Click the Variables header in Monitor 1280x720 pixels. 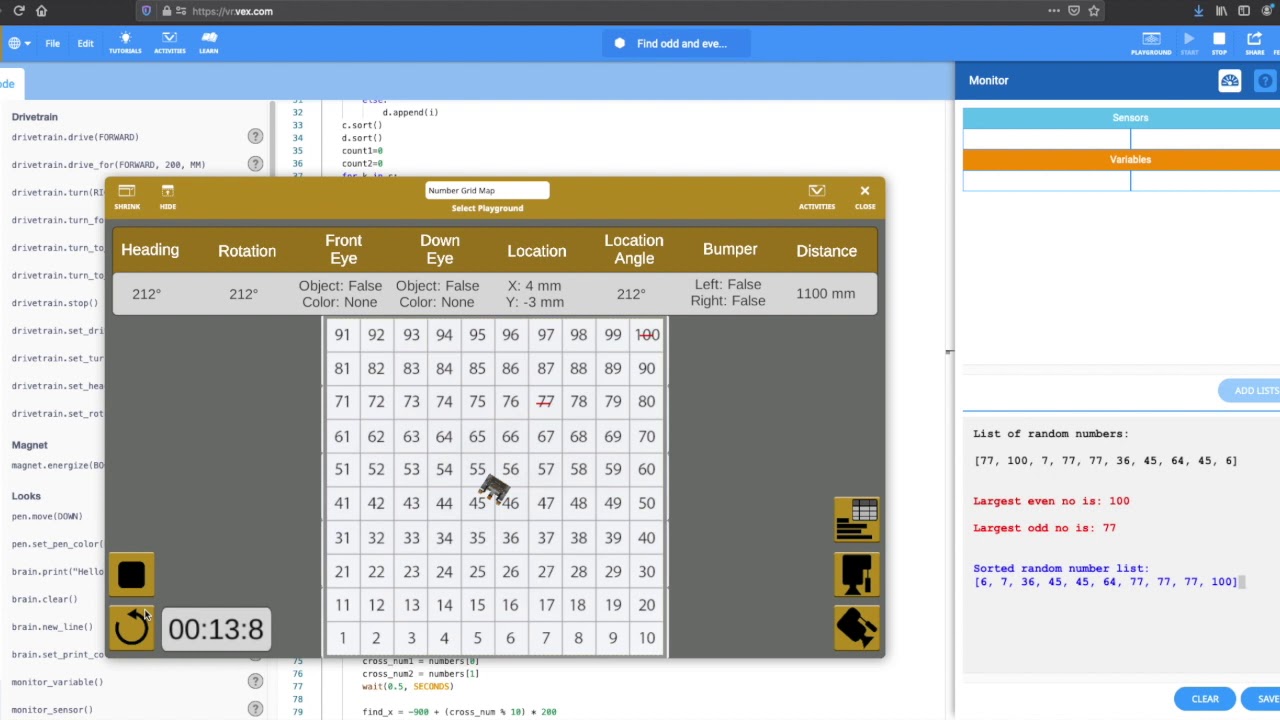(1130, 160)
